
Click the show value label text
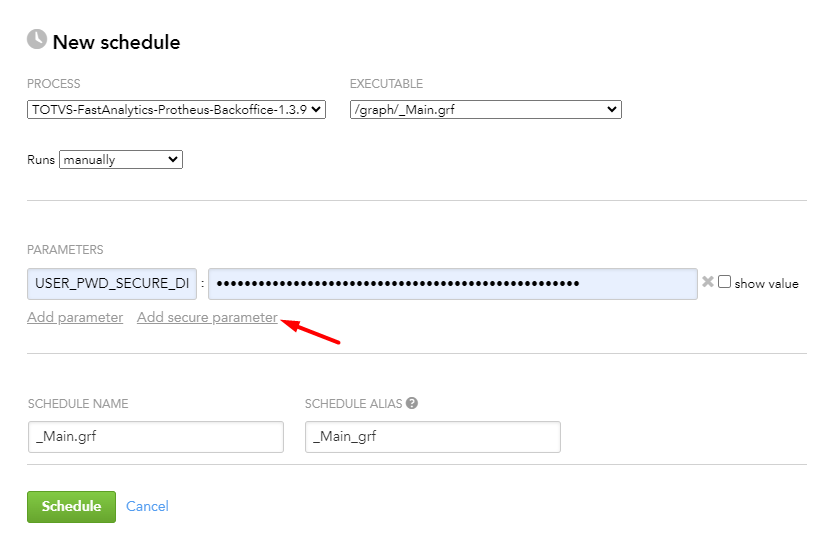pos(766,284)
